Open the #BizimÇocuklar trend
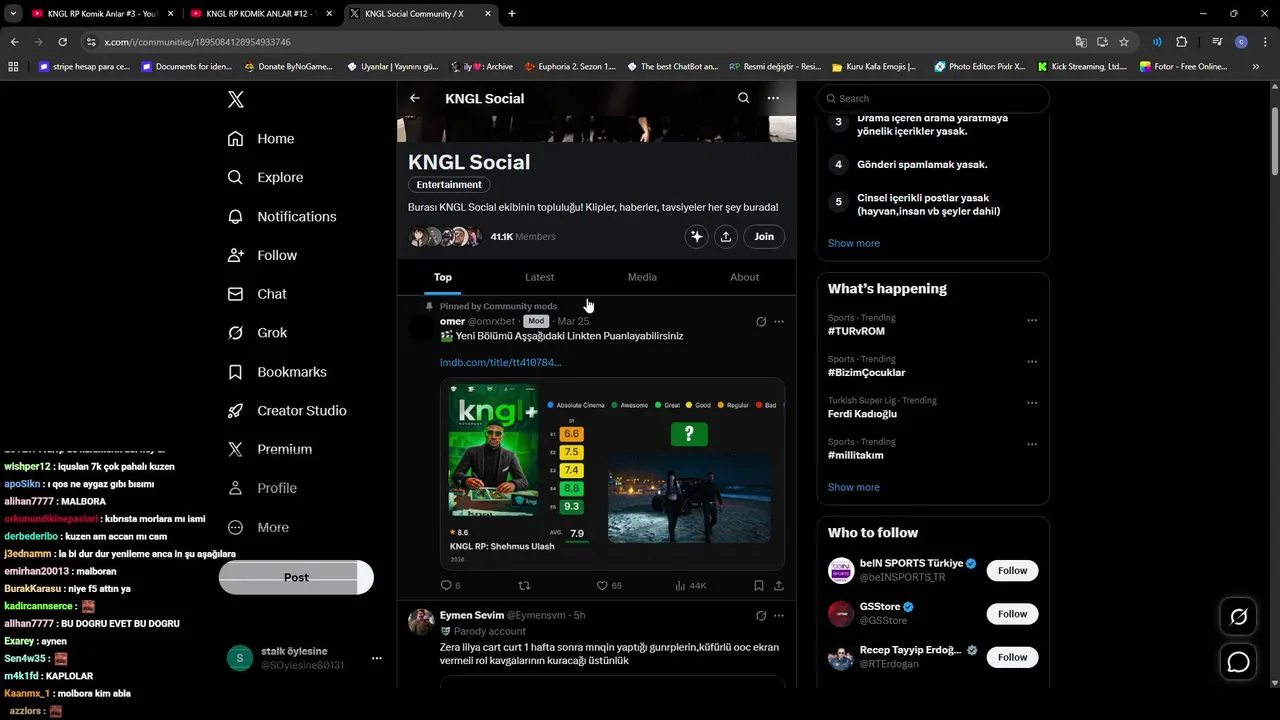 pyautogui.click(x=866, y=372)
